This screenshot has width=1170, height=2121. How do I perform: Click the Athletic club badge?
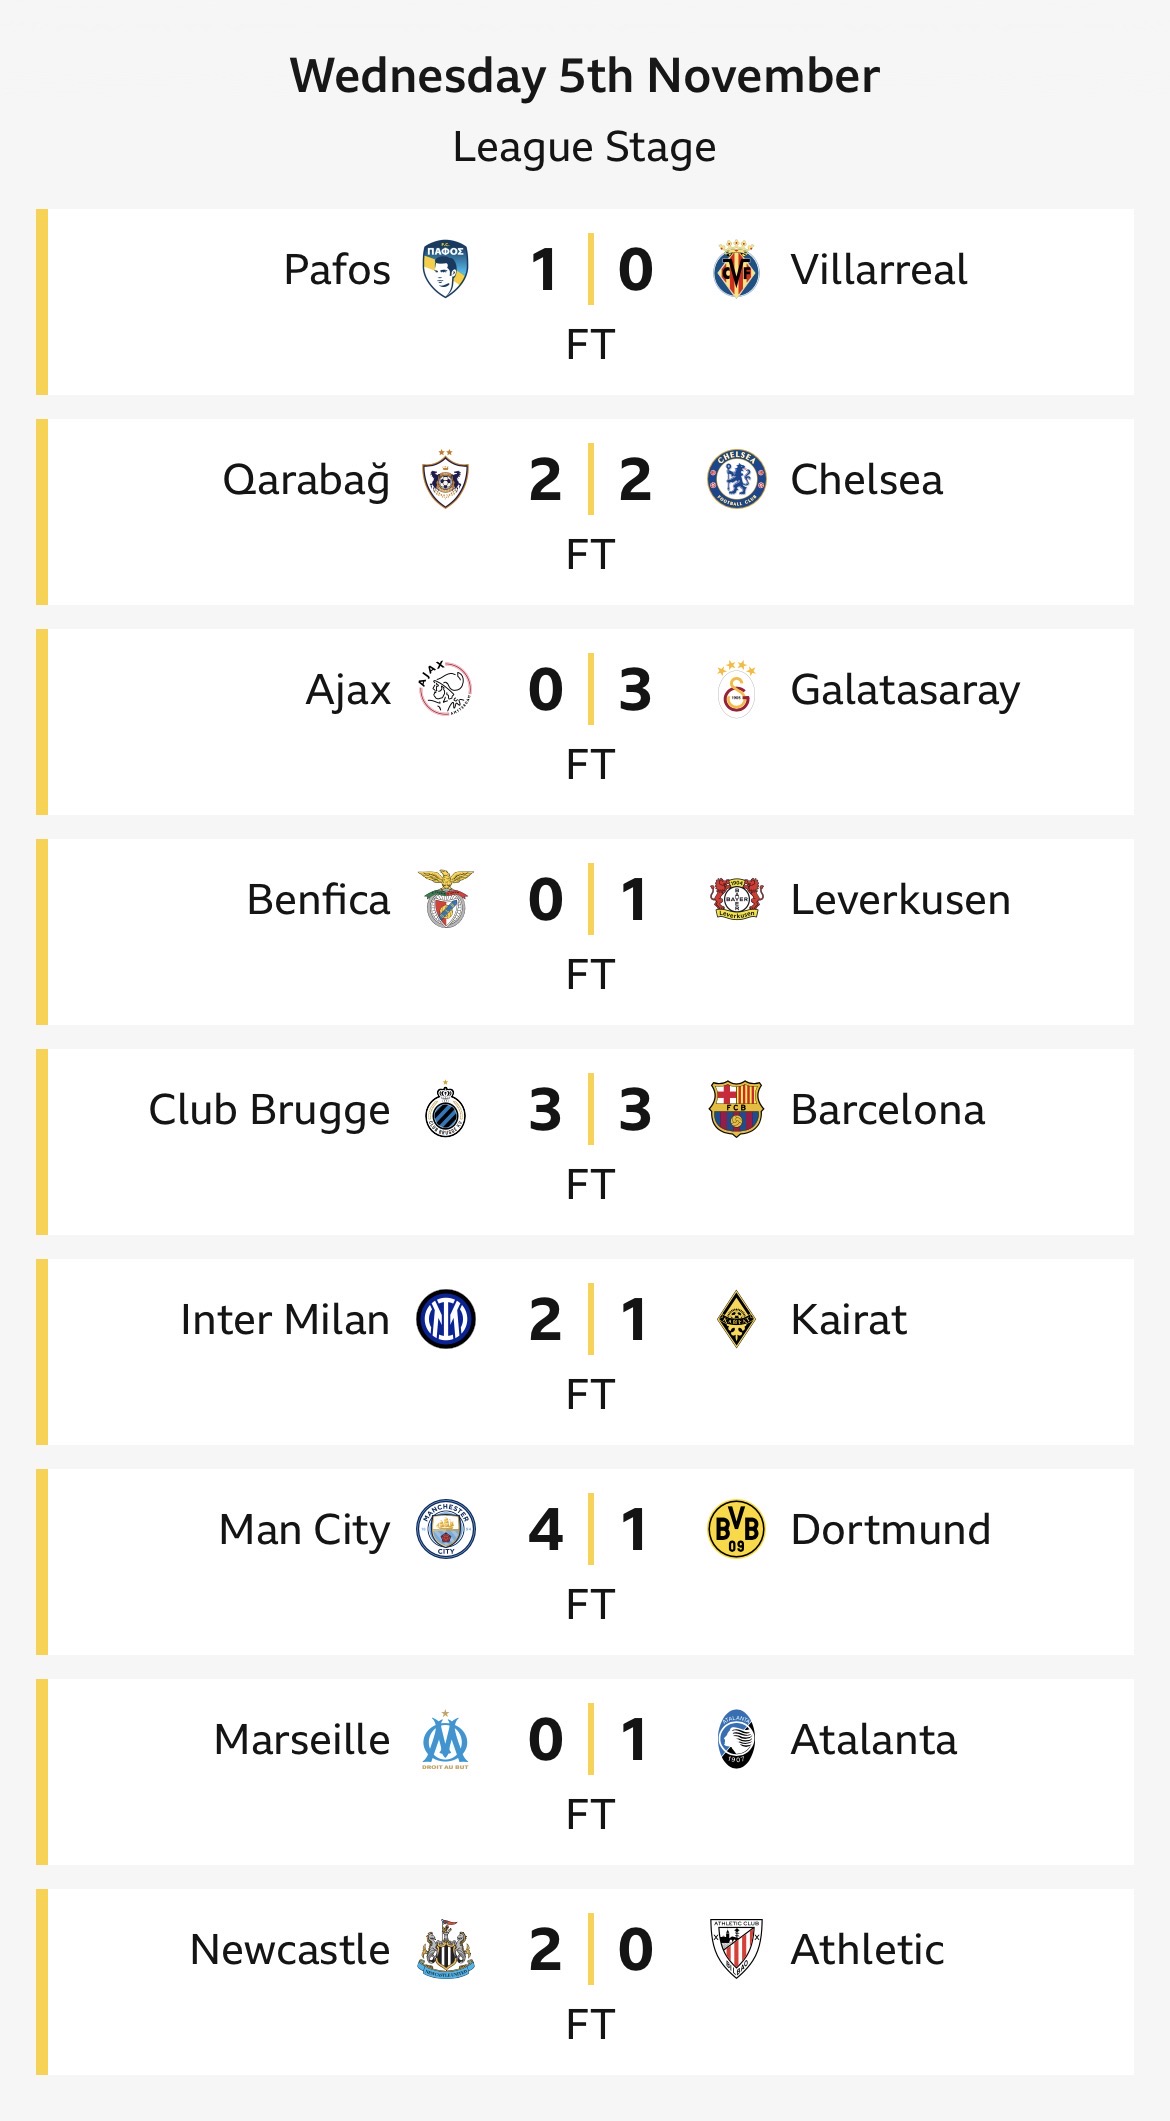736,1950
